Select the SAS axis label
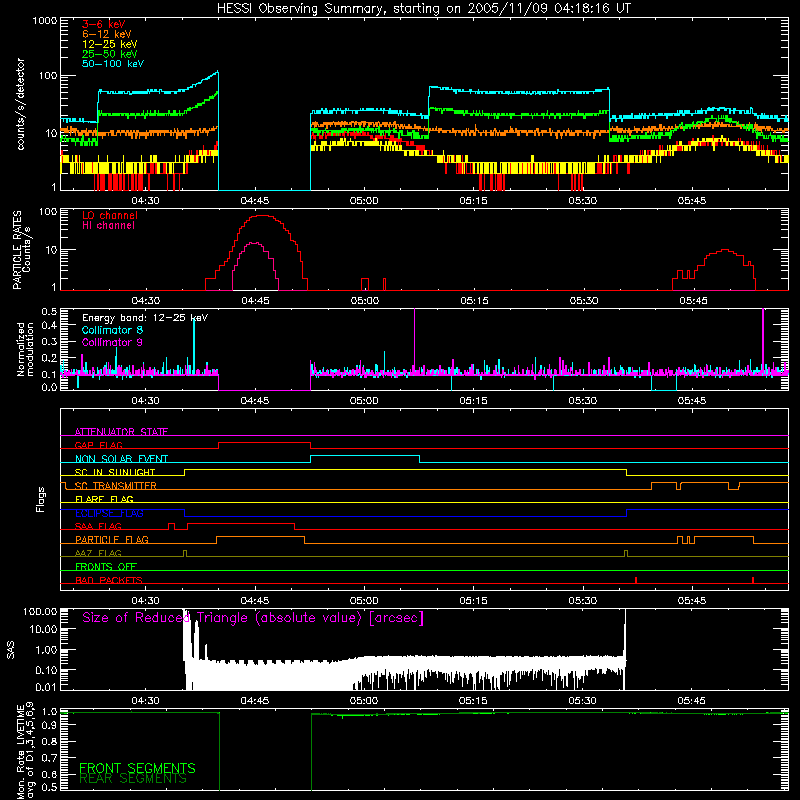The image size is (800, 800). [x=11, y=650]
